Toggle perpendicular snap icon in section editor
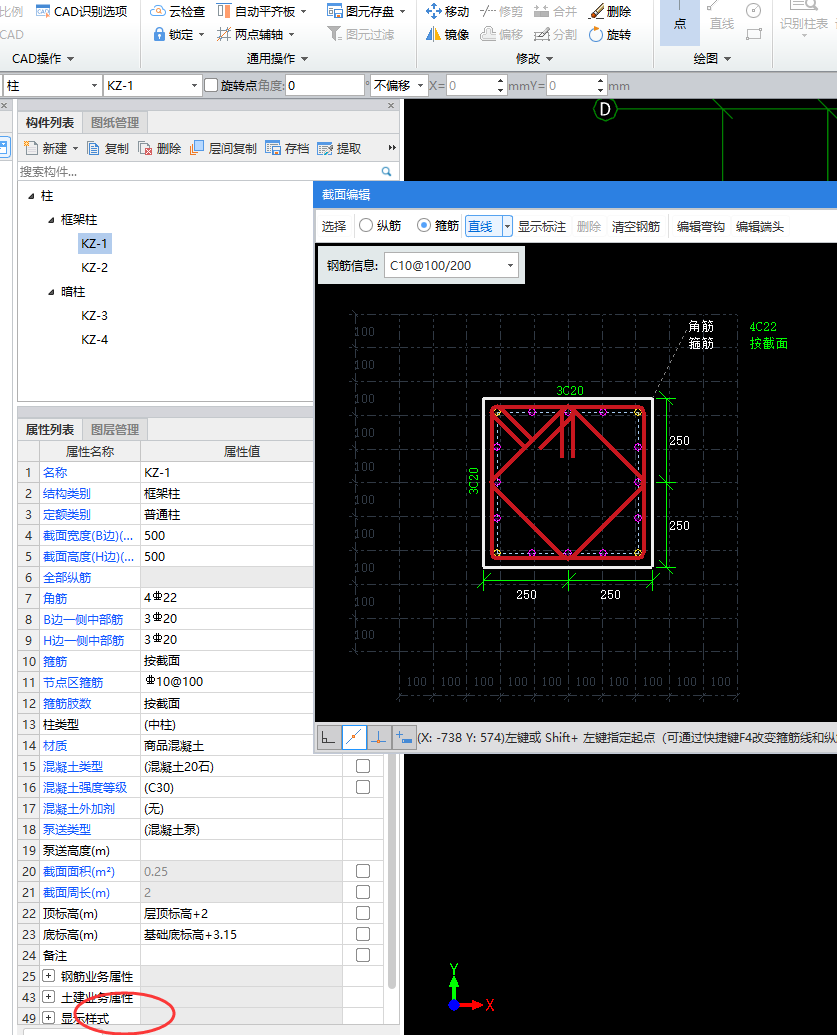This screenshot has height=1035, width=837. point(379,737)
